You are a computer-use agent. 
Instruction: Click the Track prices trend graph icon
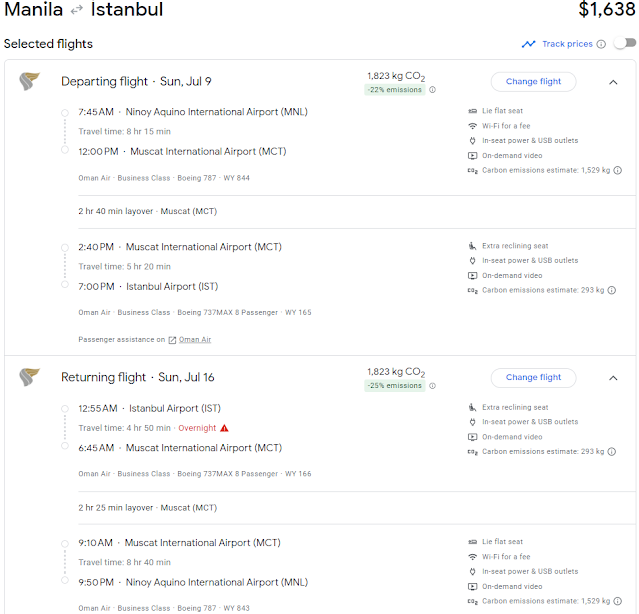[528, 44]
